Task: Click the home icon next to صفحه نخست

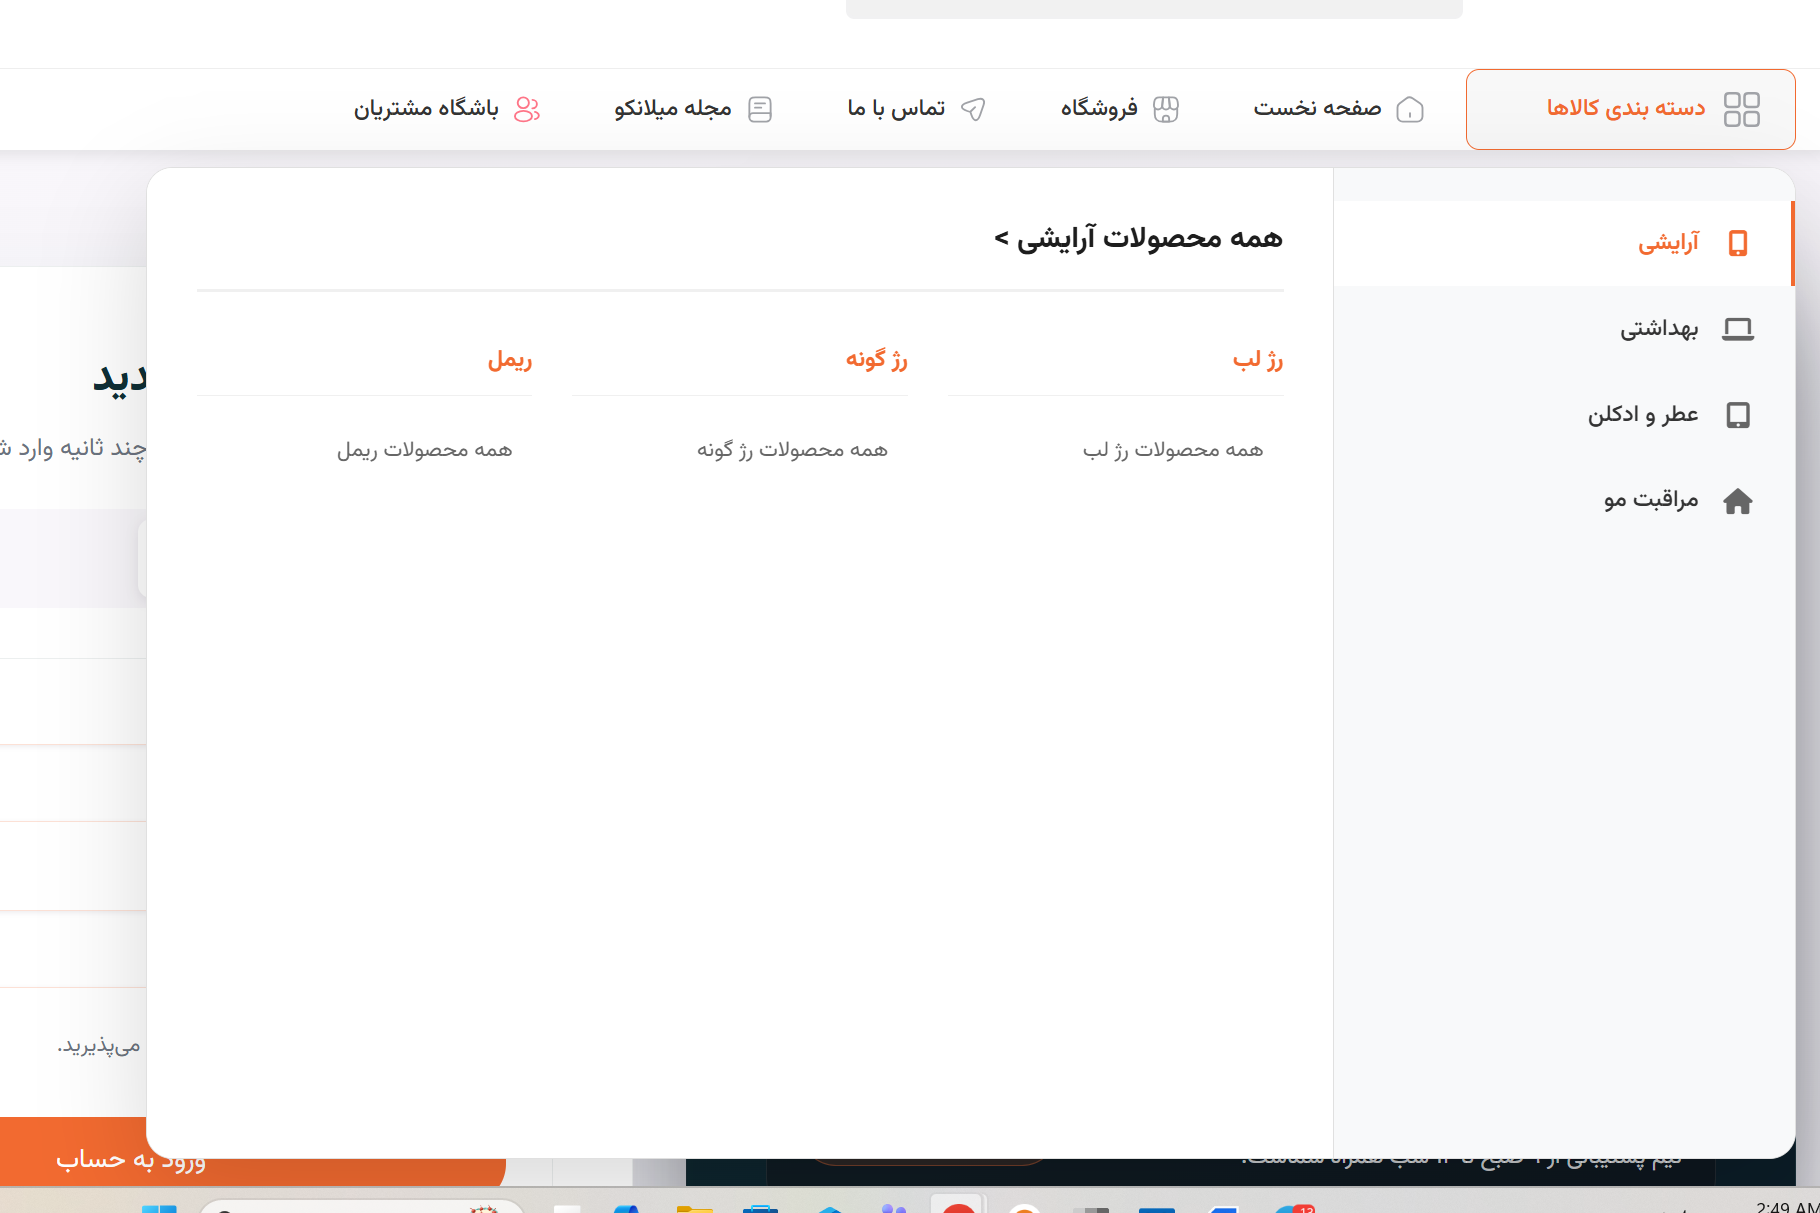Action: (1409, 109)
